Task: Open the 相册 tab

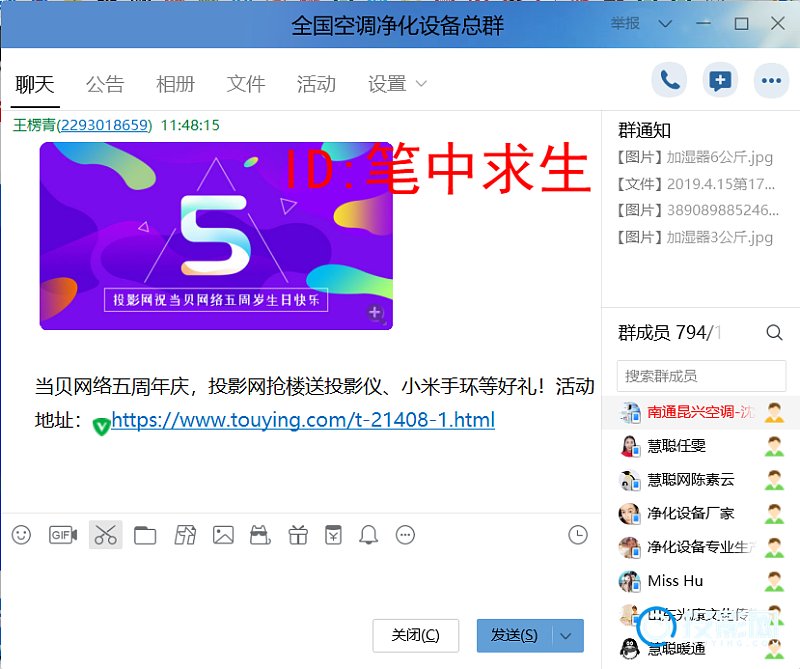Action: pyautogui.click(x=176, y=84)
